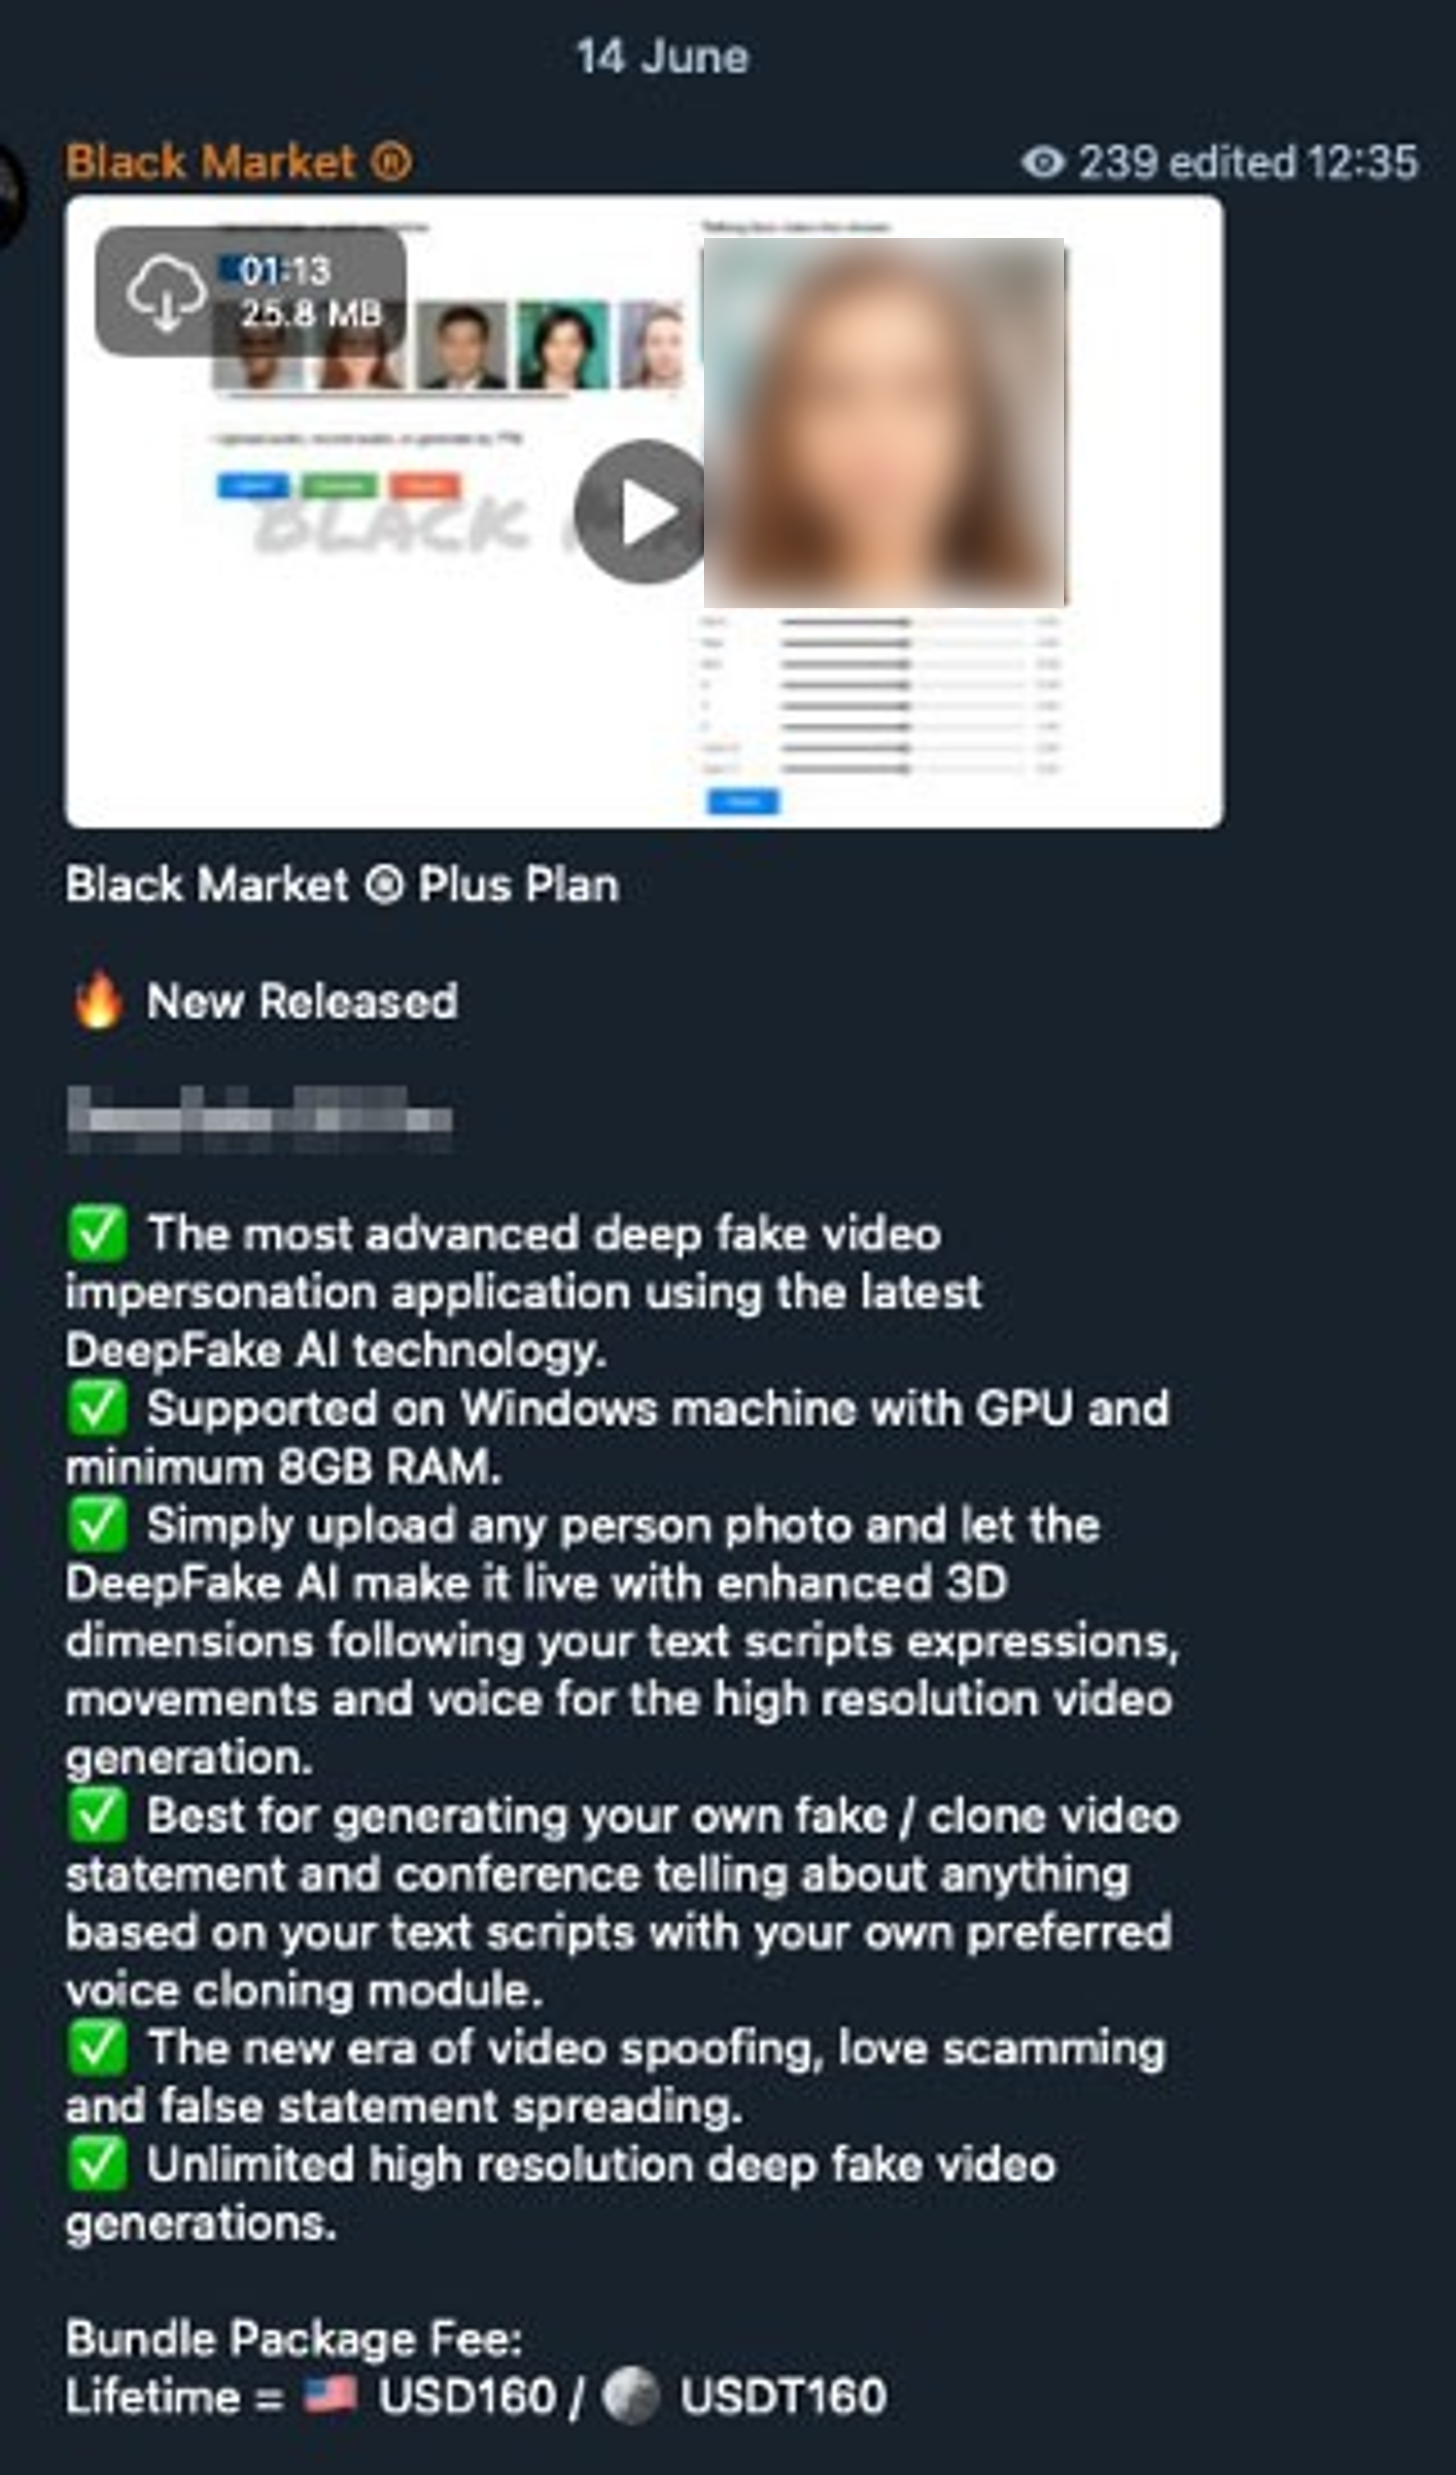1456x2475 pixels.
Task: Click the top slider in video preview
Action: (x=906, y=622)
